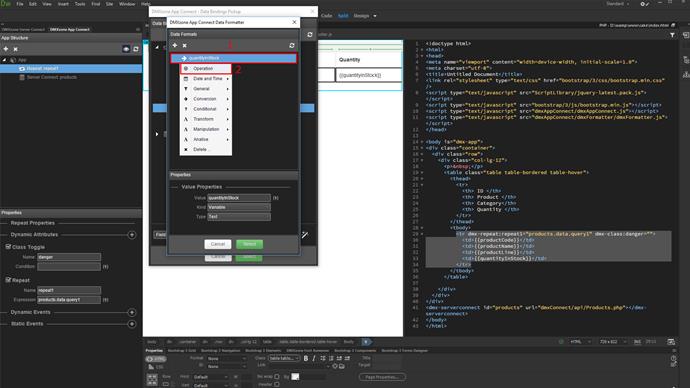Insert ordered list in Properties inspector
Screen dimensions: 690x388
[x=331, y=359]
